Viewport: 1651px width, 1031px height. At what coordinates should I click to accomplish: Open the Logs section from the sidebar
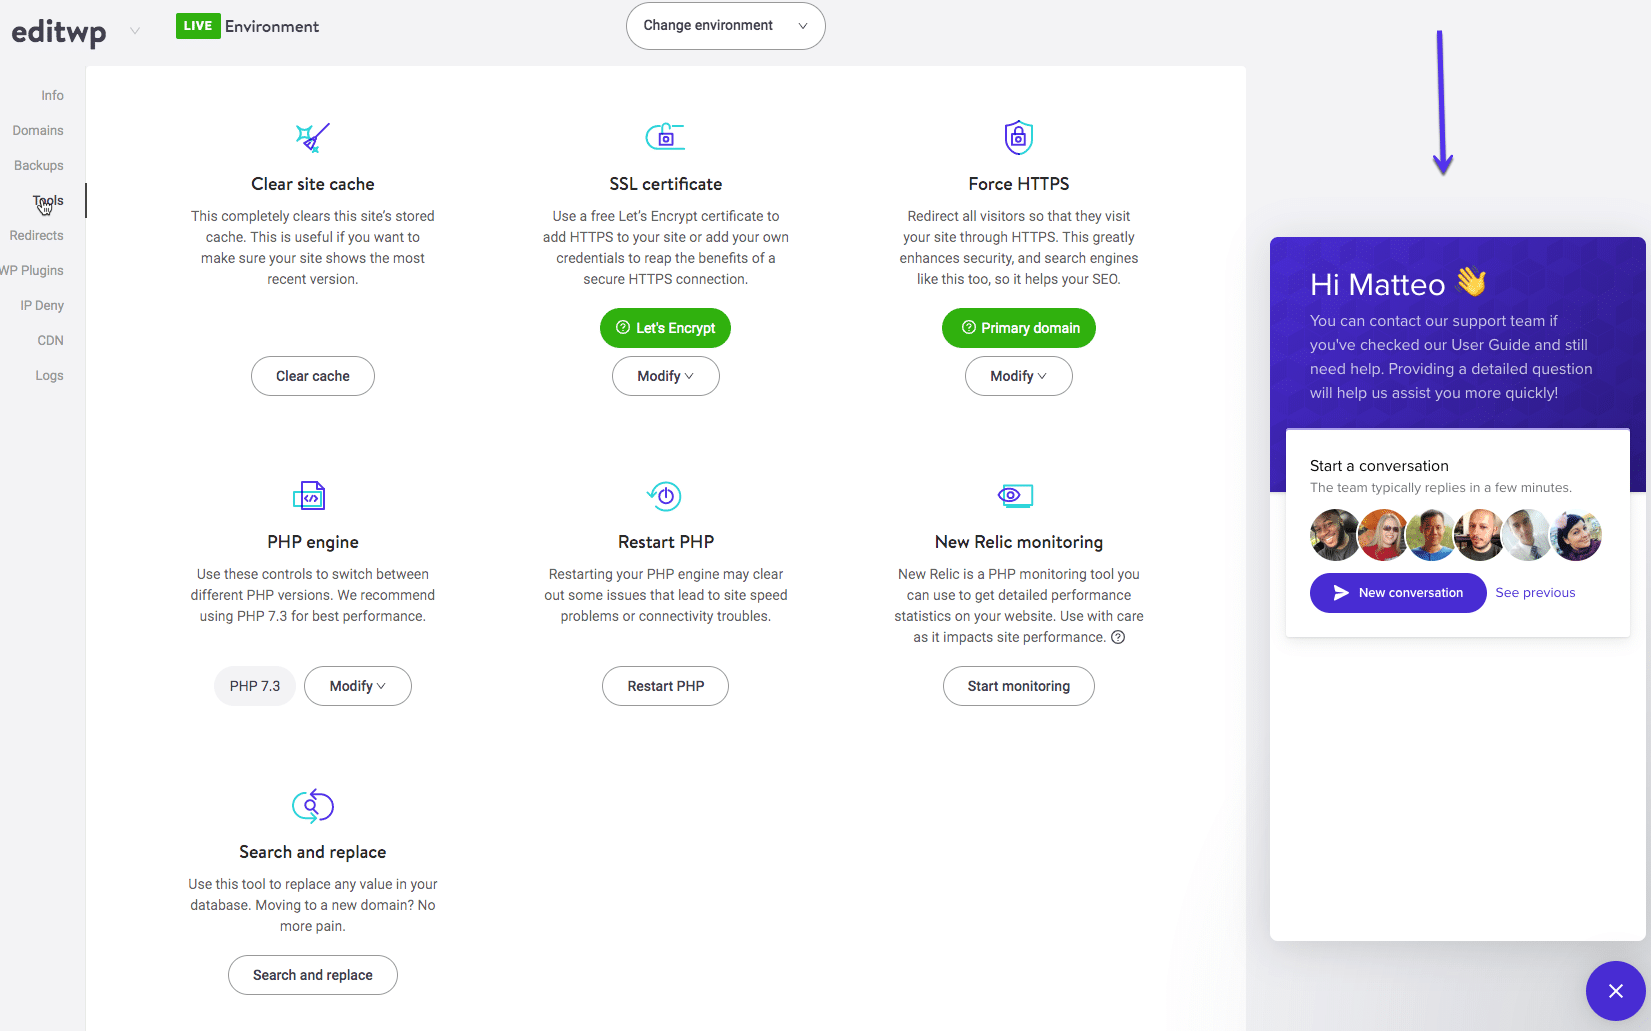pyautogui.click(x=49, y=375)
